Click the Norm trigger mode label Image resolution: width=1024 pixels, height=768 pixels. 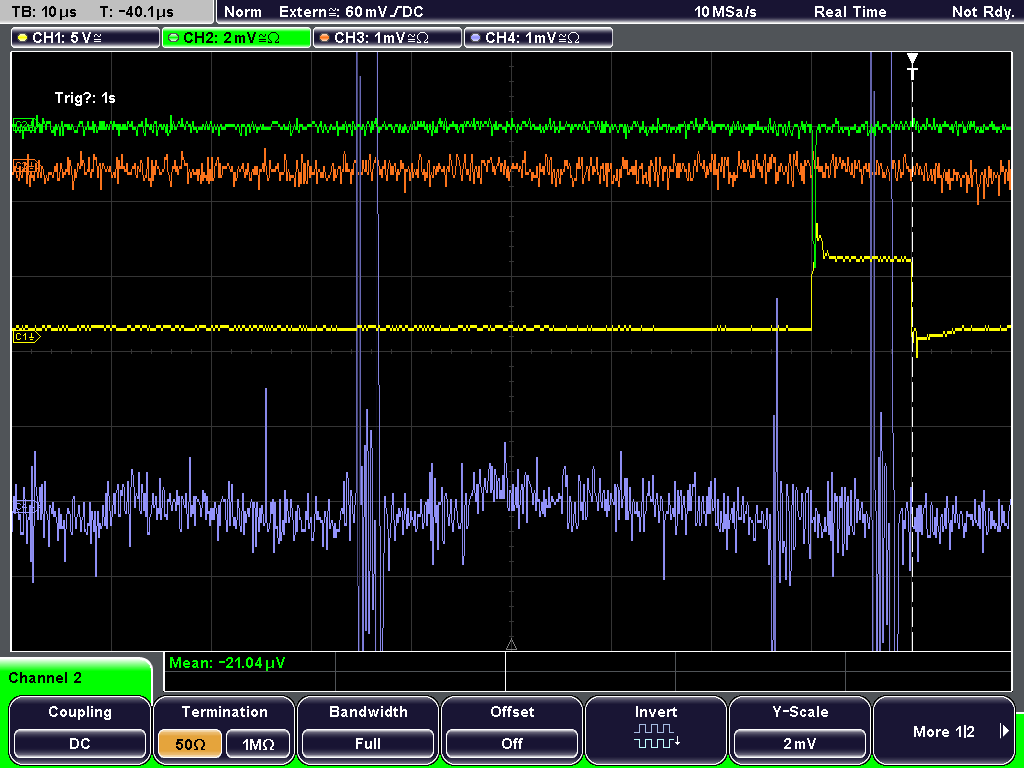(x=243, y=12)
